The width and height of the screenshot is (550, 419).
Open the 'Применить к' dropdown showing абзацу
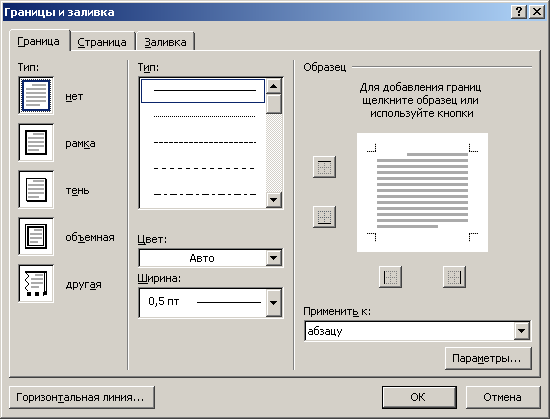tap(417, 331)
